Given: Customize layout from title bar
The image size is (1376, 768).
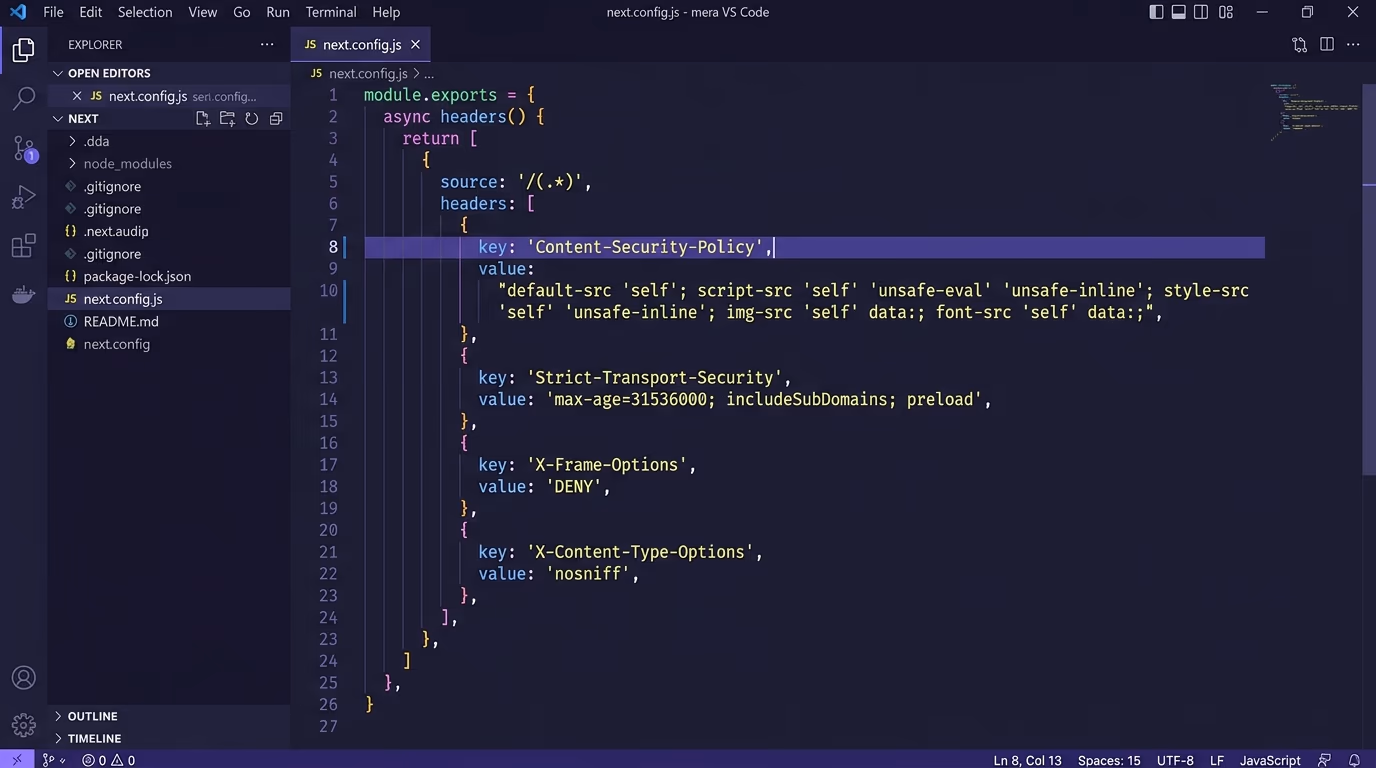Looking at the screenshot, I should pyautogui.click(x=1226, y=12).
